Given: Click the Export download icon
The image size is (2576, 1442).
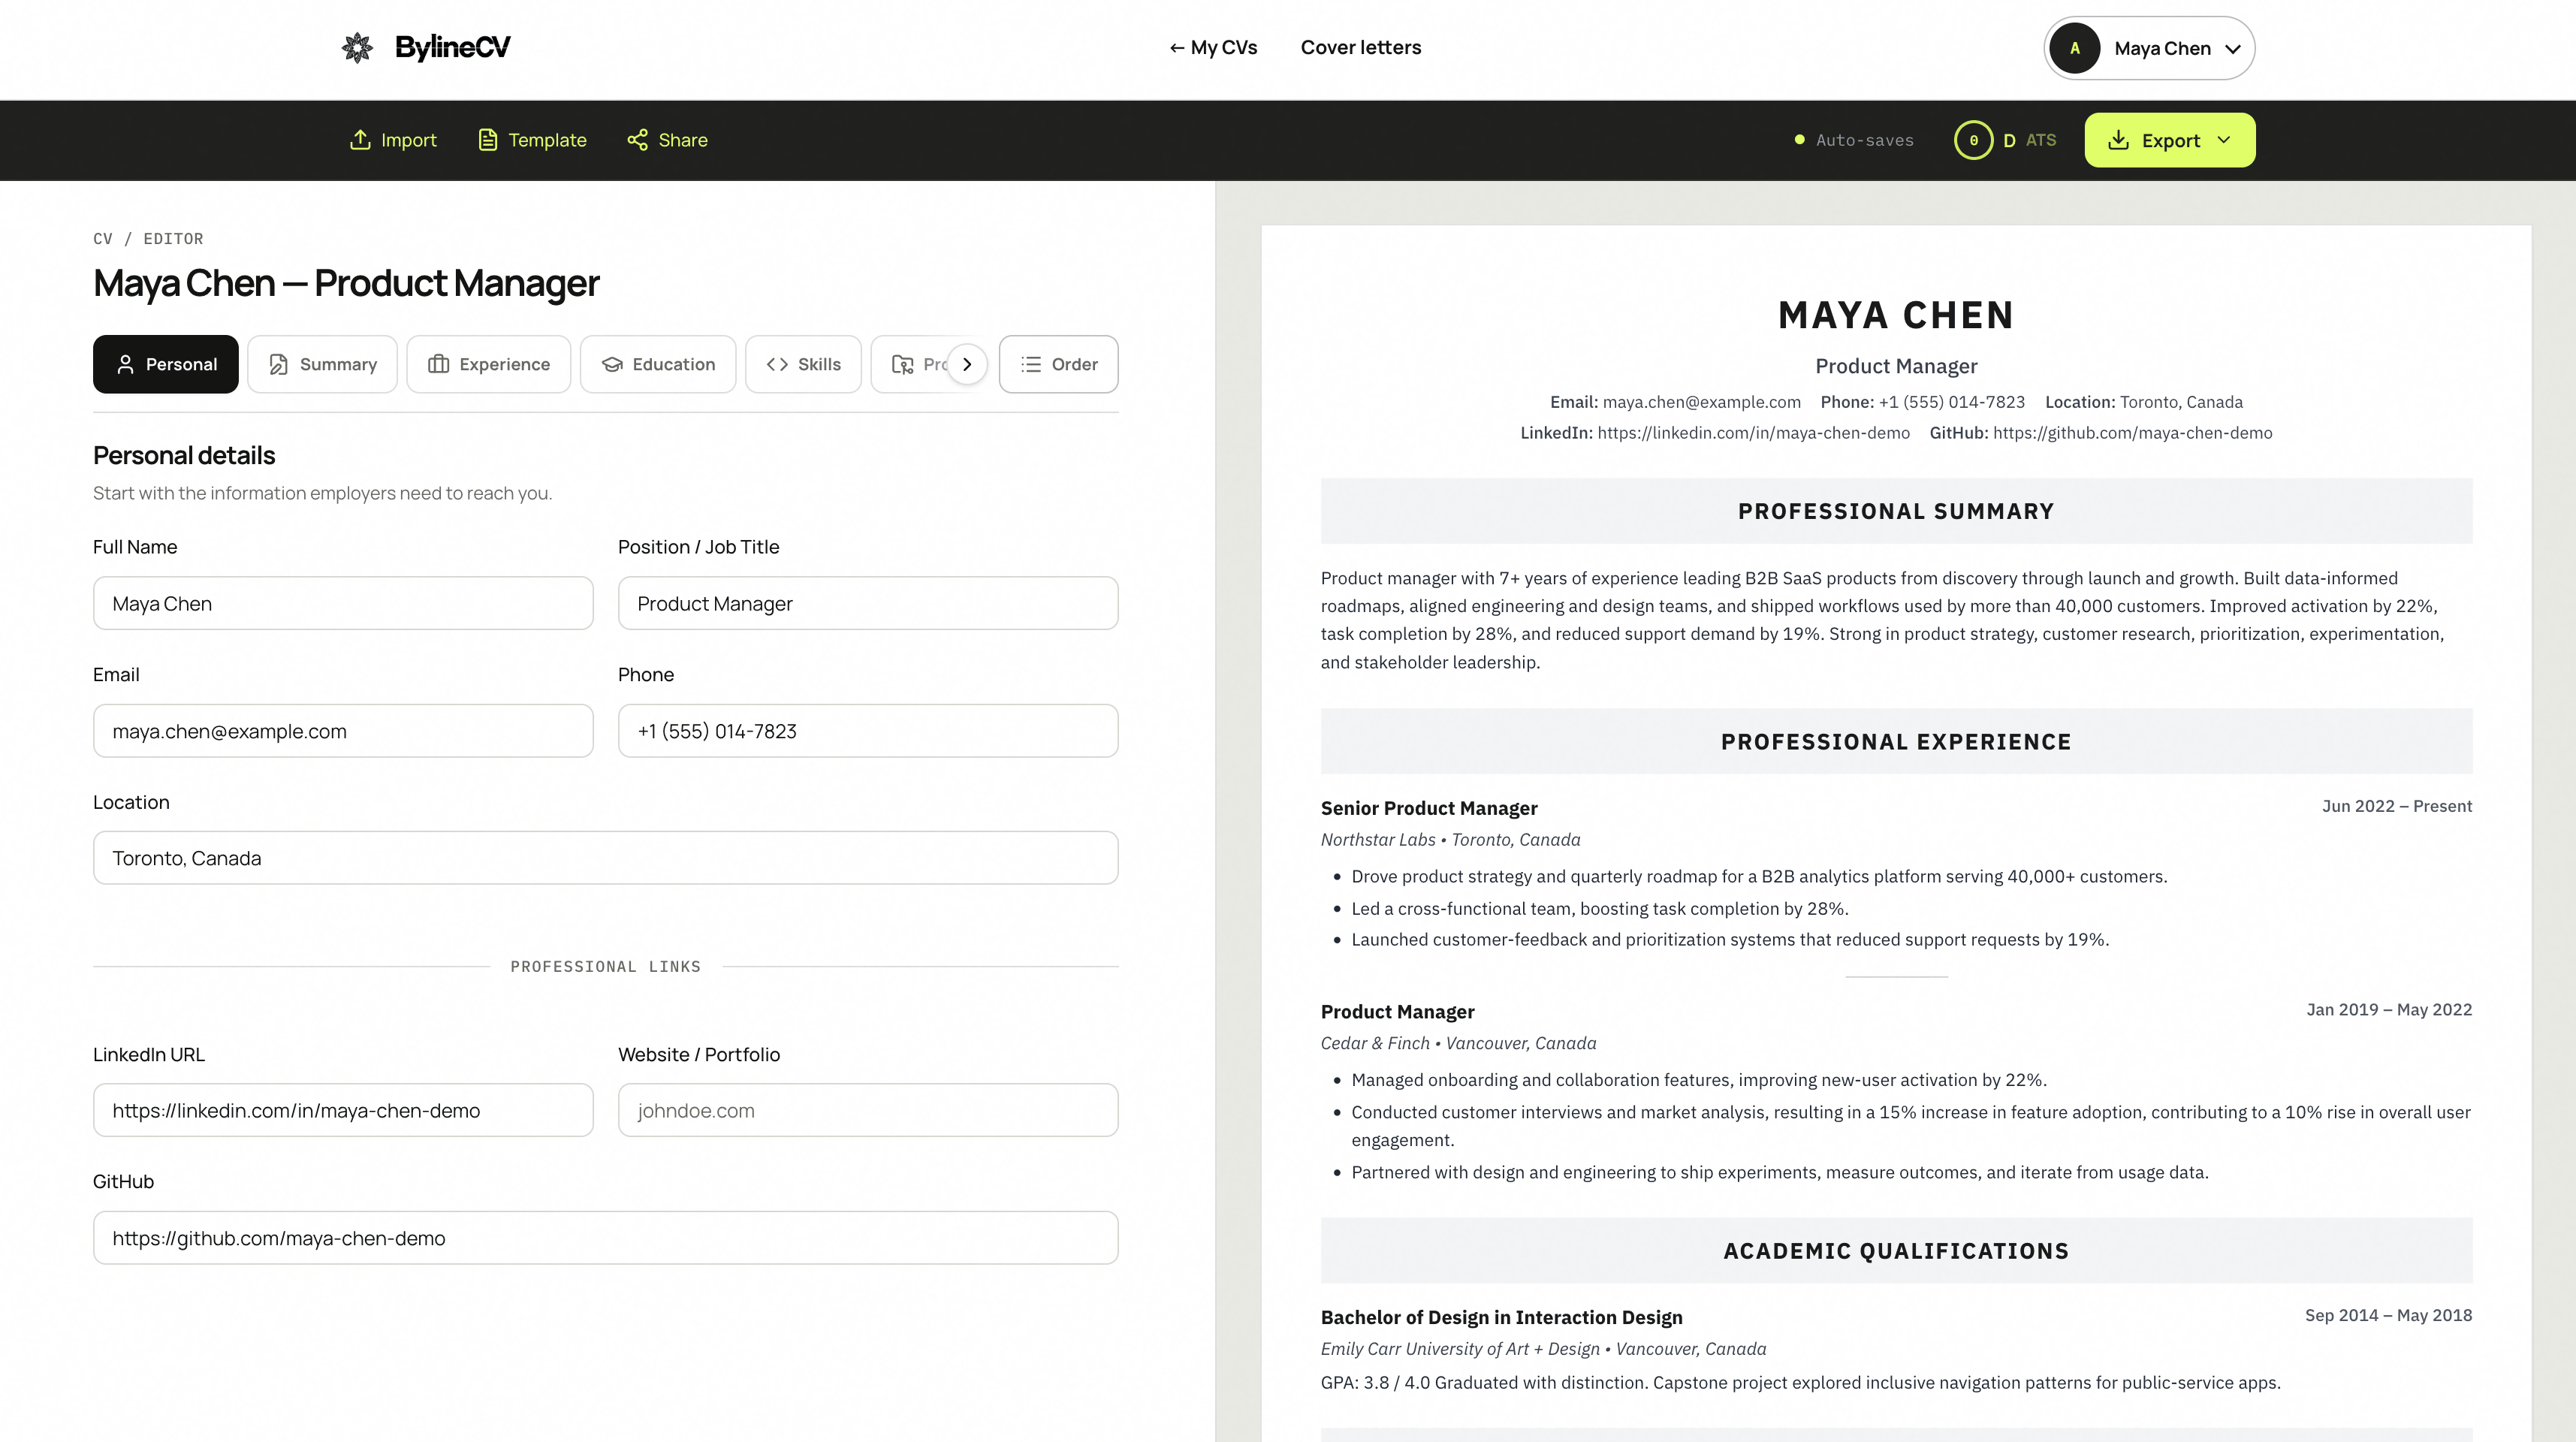Looking at the screenshot, I should [2118, 140].
